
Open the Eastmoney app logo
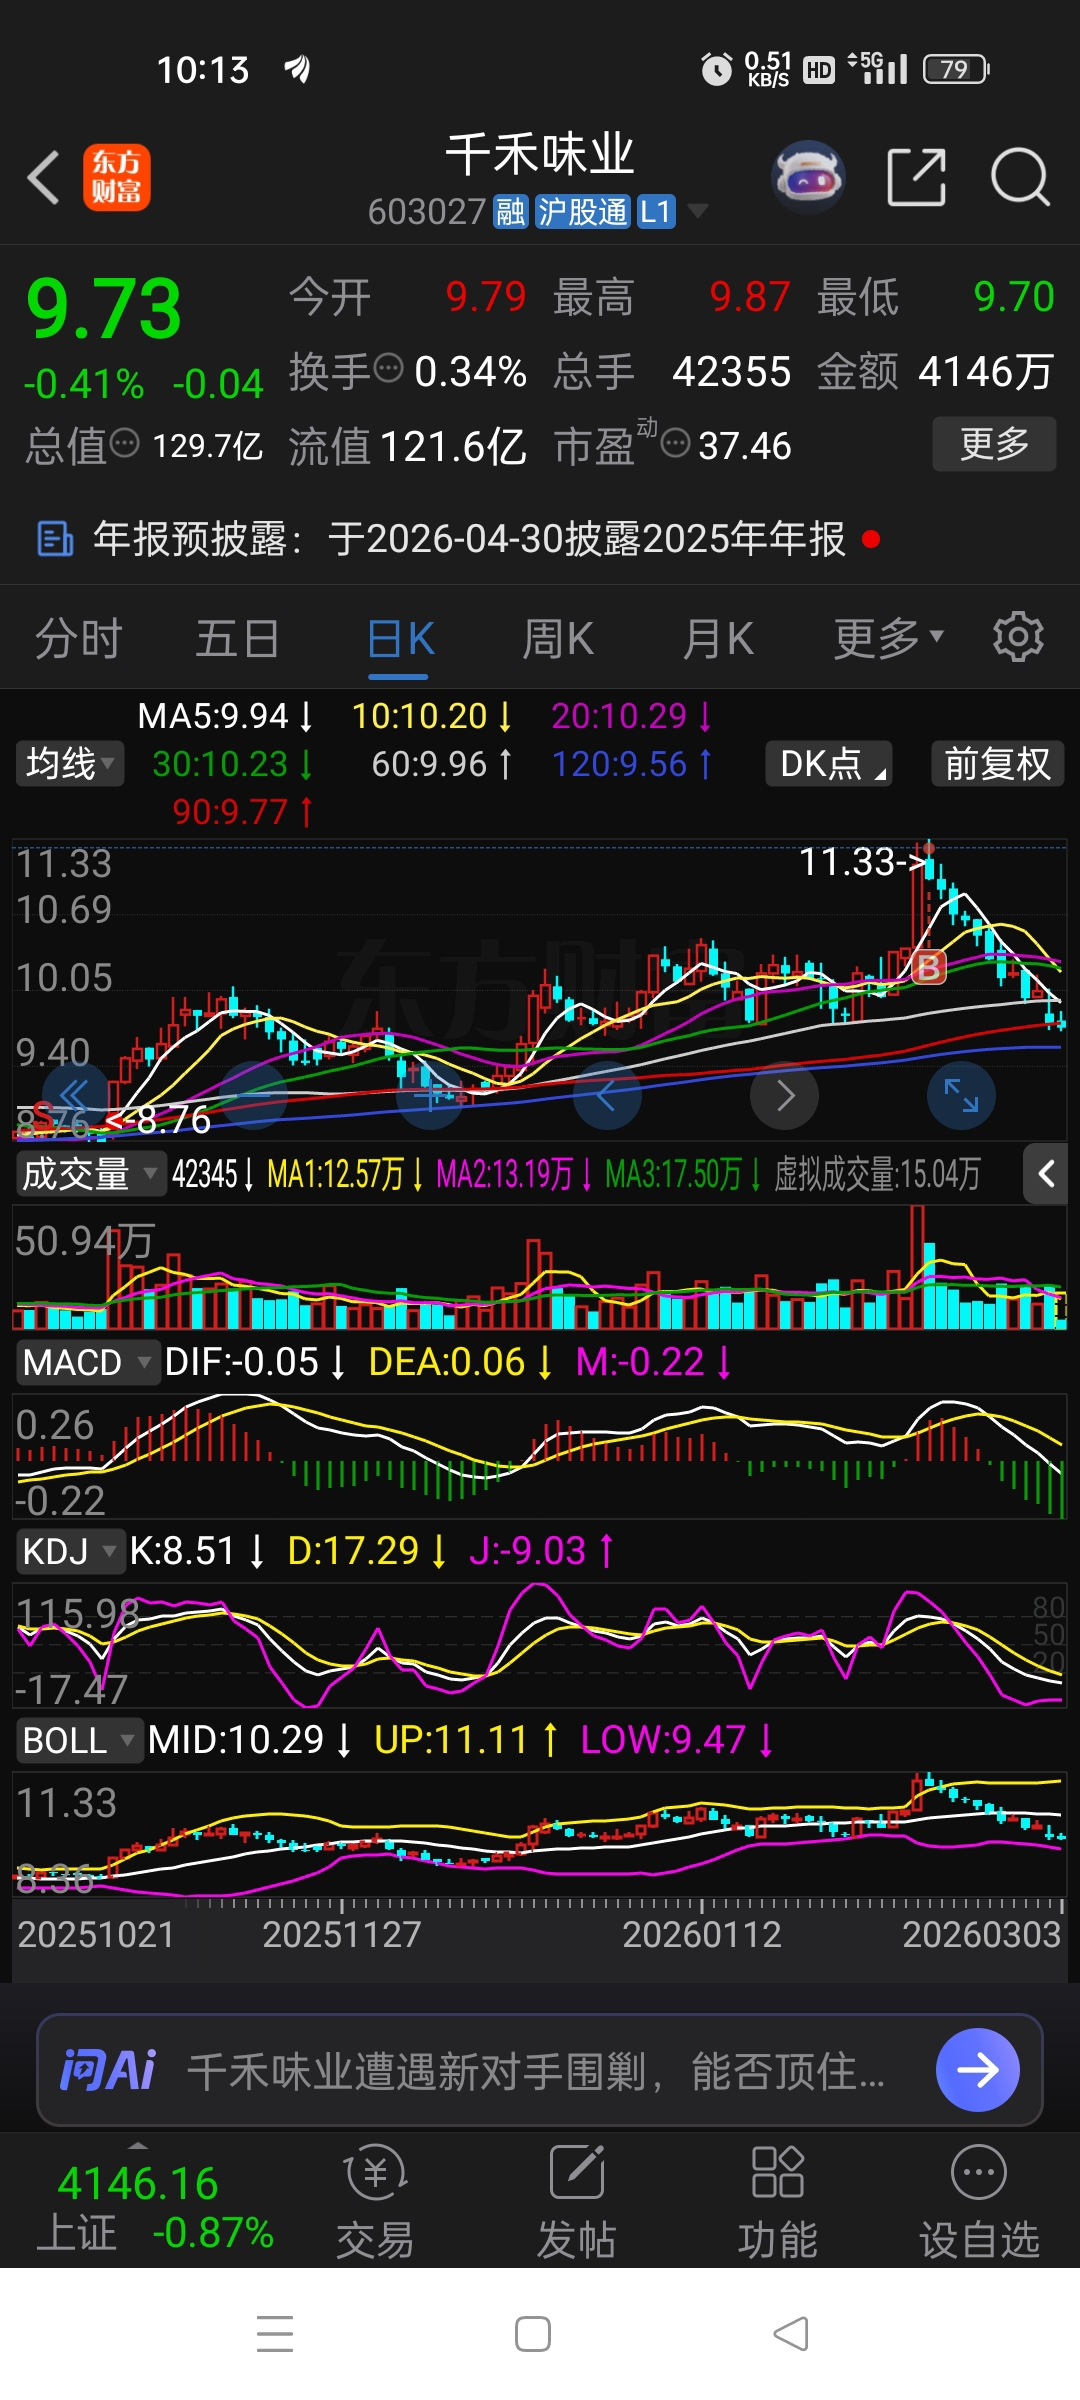click(x=117, y=178)
